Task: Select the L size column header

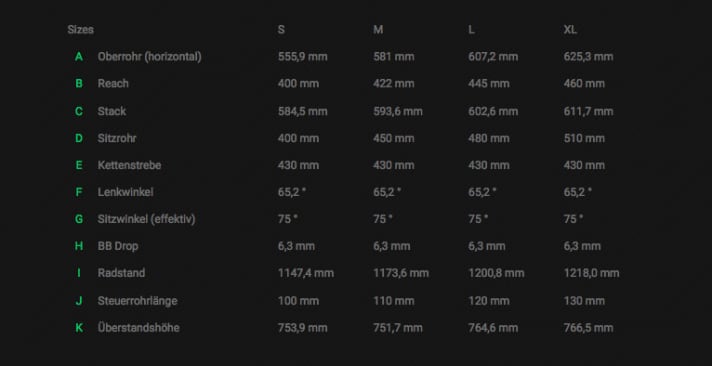Action: (472, 30)
